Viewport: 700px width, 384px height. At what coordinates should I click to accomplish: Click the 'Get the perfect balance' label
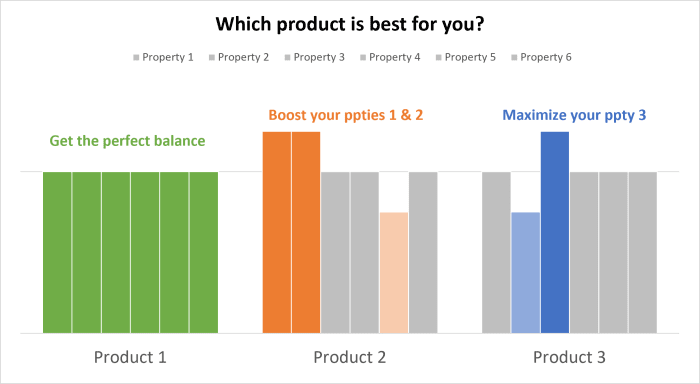(x=127, y=141)
